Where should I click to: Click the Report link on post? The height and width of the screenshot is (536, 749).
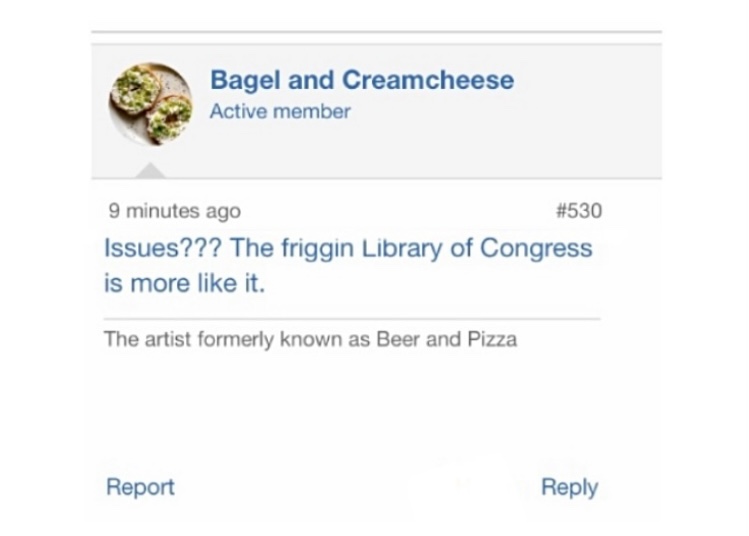point(140,487)
